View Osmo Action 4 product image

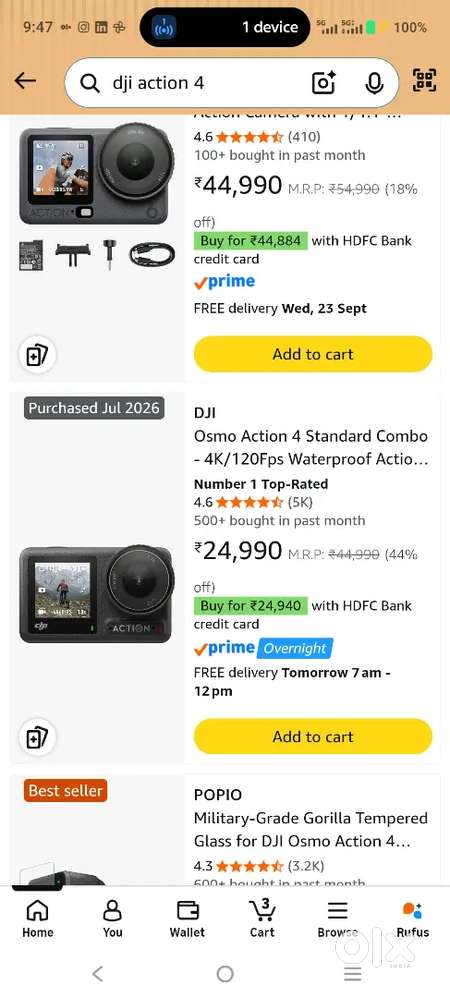pyautogui.click(x=96, y=595)
